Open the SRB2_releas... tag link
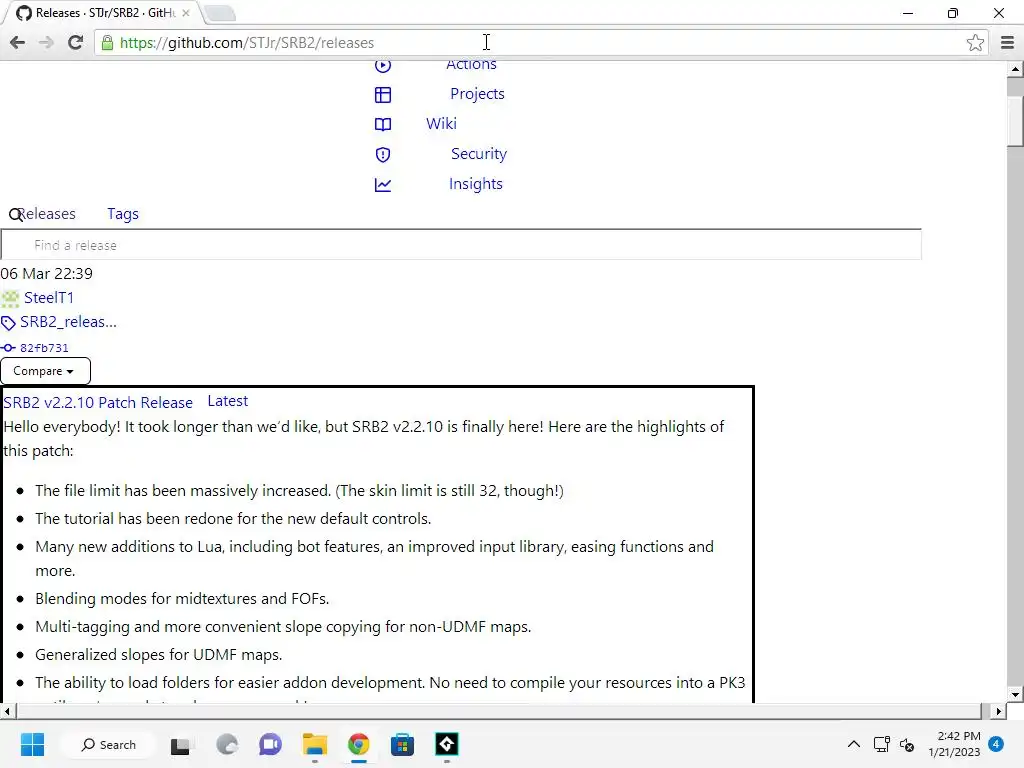 click(x=69, y=322)
